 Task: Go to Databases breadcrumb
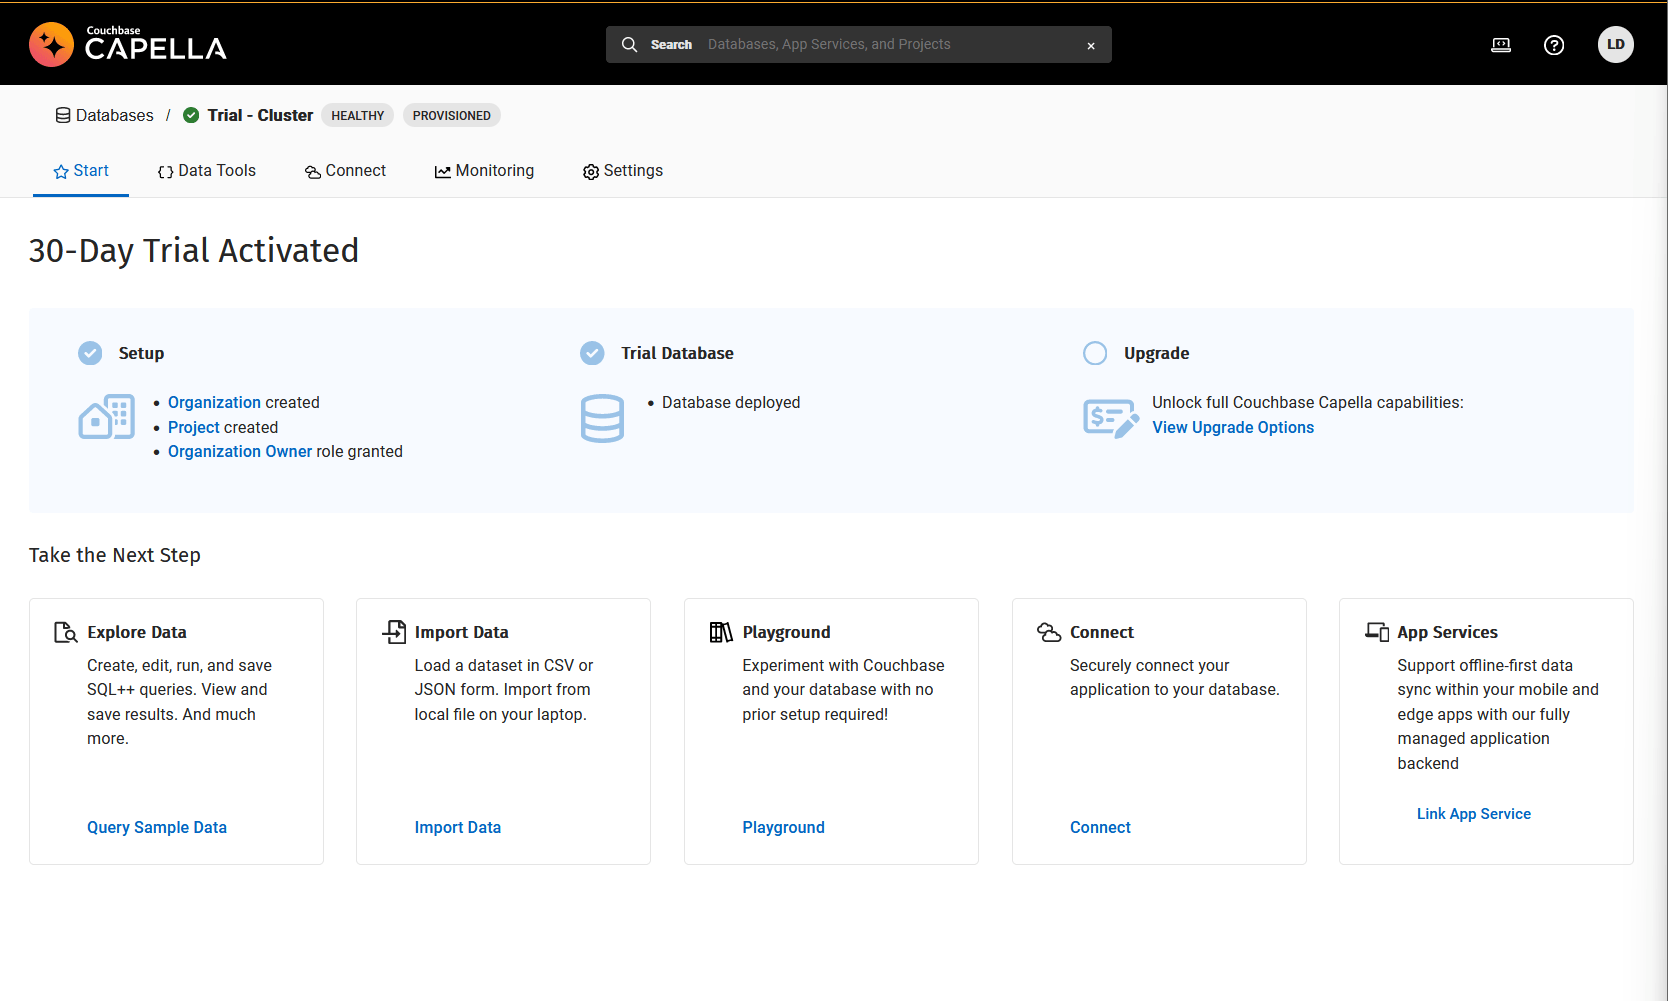pos(105,116)
